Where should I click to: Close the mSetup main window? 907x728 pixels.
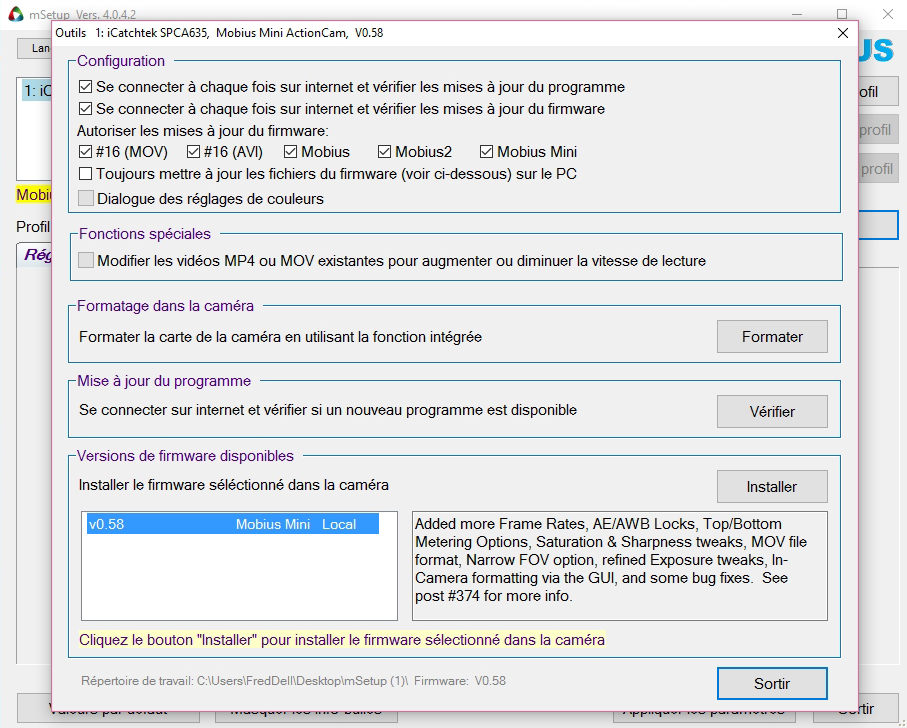888,14
